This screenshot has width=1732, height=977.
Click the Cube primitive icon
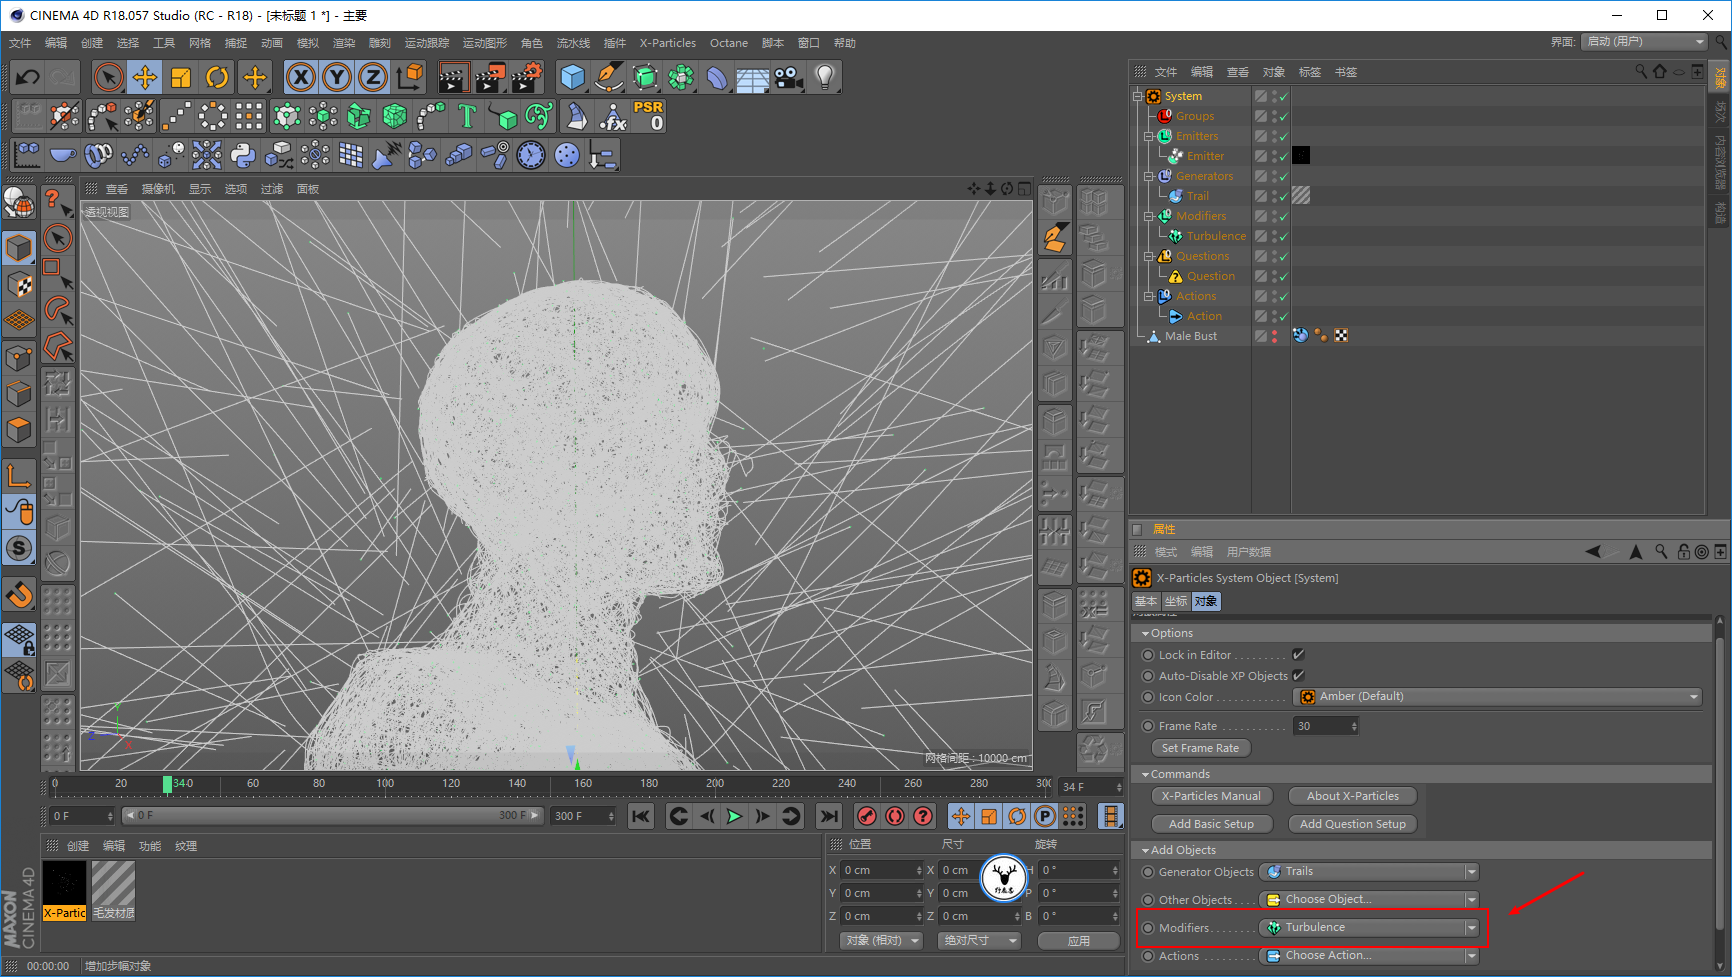tap(572, 77)
